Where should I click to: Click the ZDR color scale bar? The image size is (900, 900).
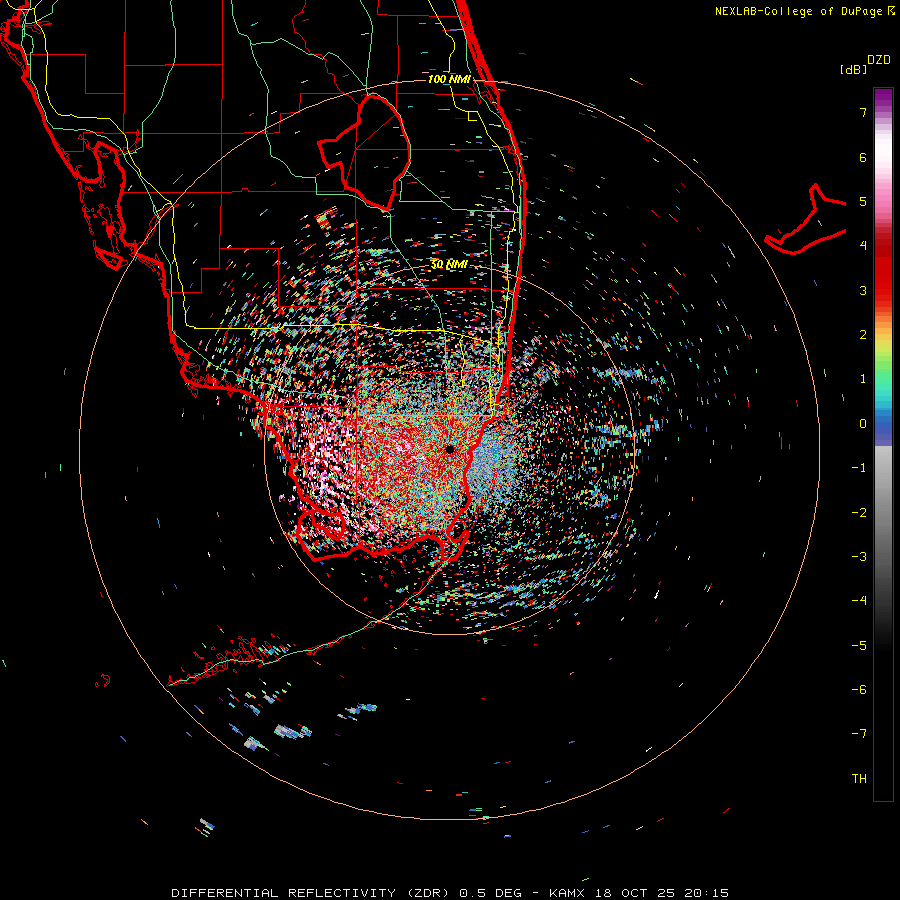[x=883, y=445]
